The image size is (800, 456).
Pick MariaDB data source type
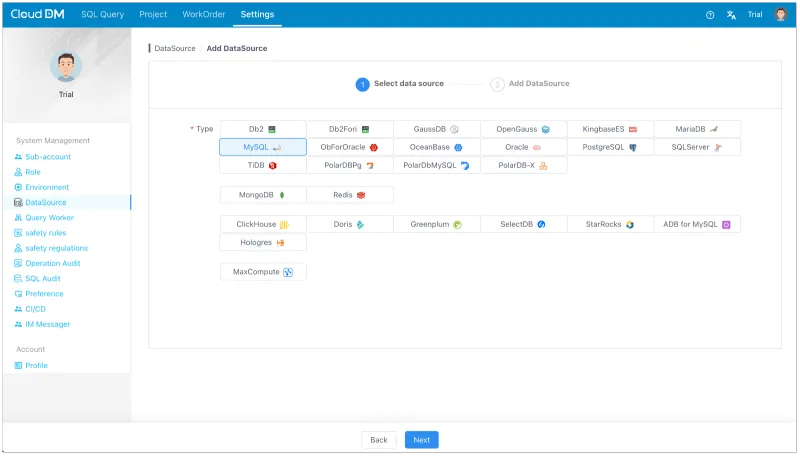pyautogui.click(x=697, y=129)
